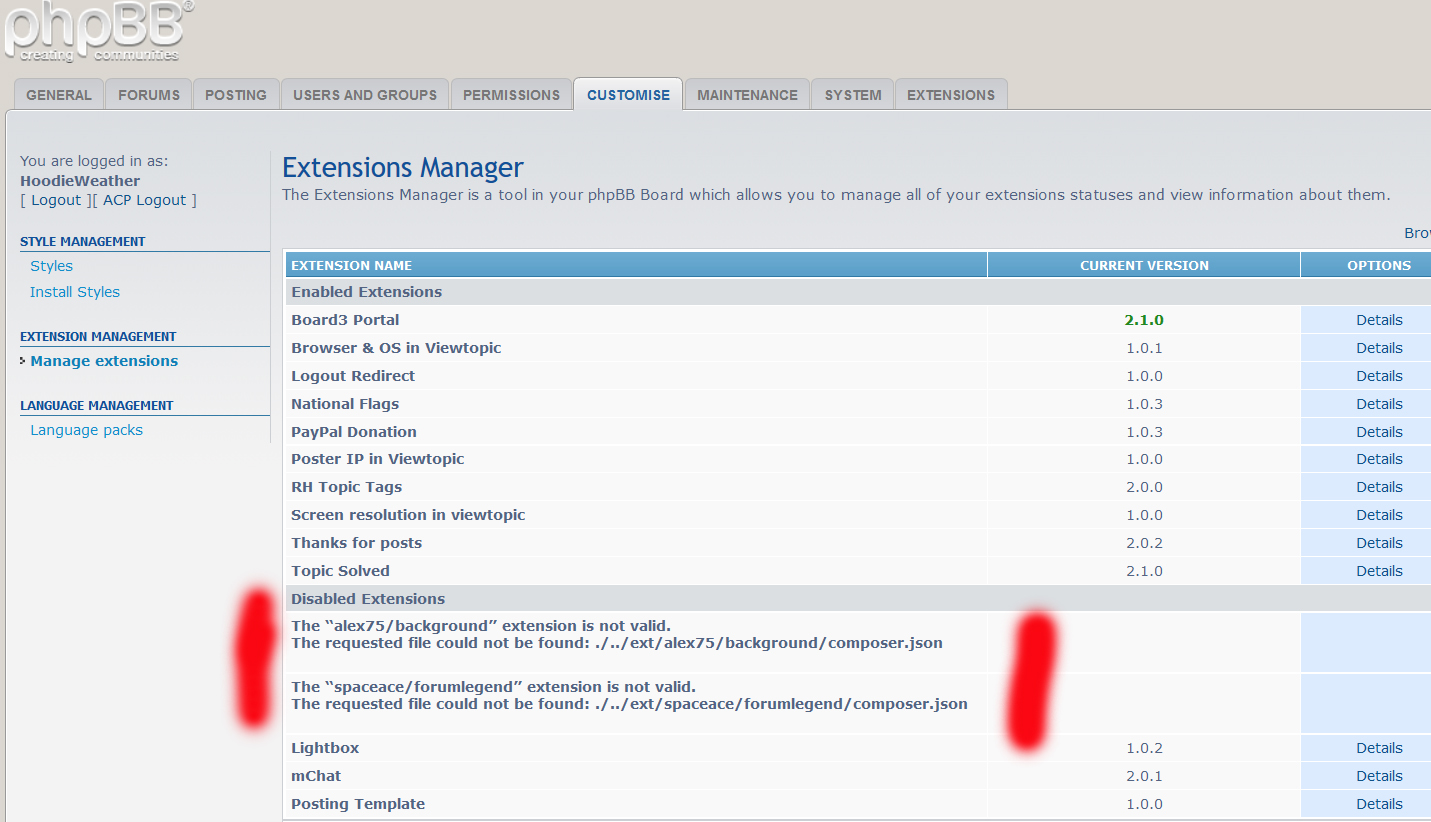
Task: View Details for Posting Template
Action: (1379, 804)
